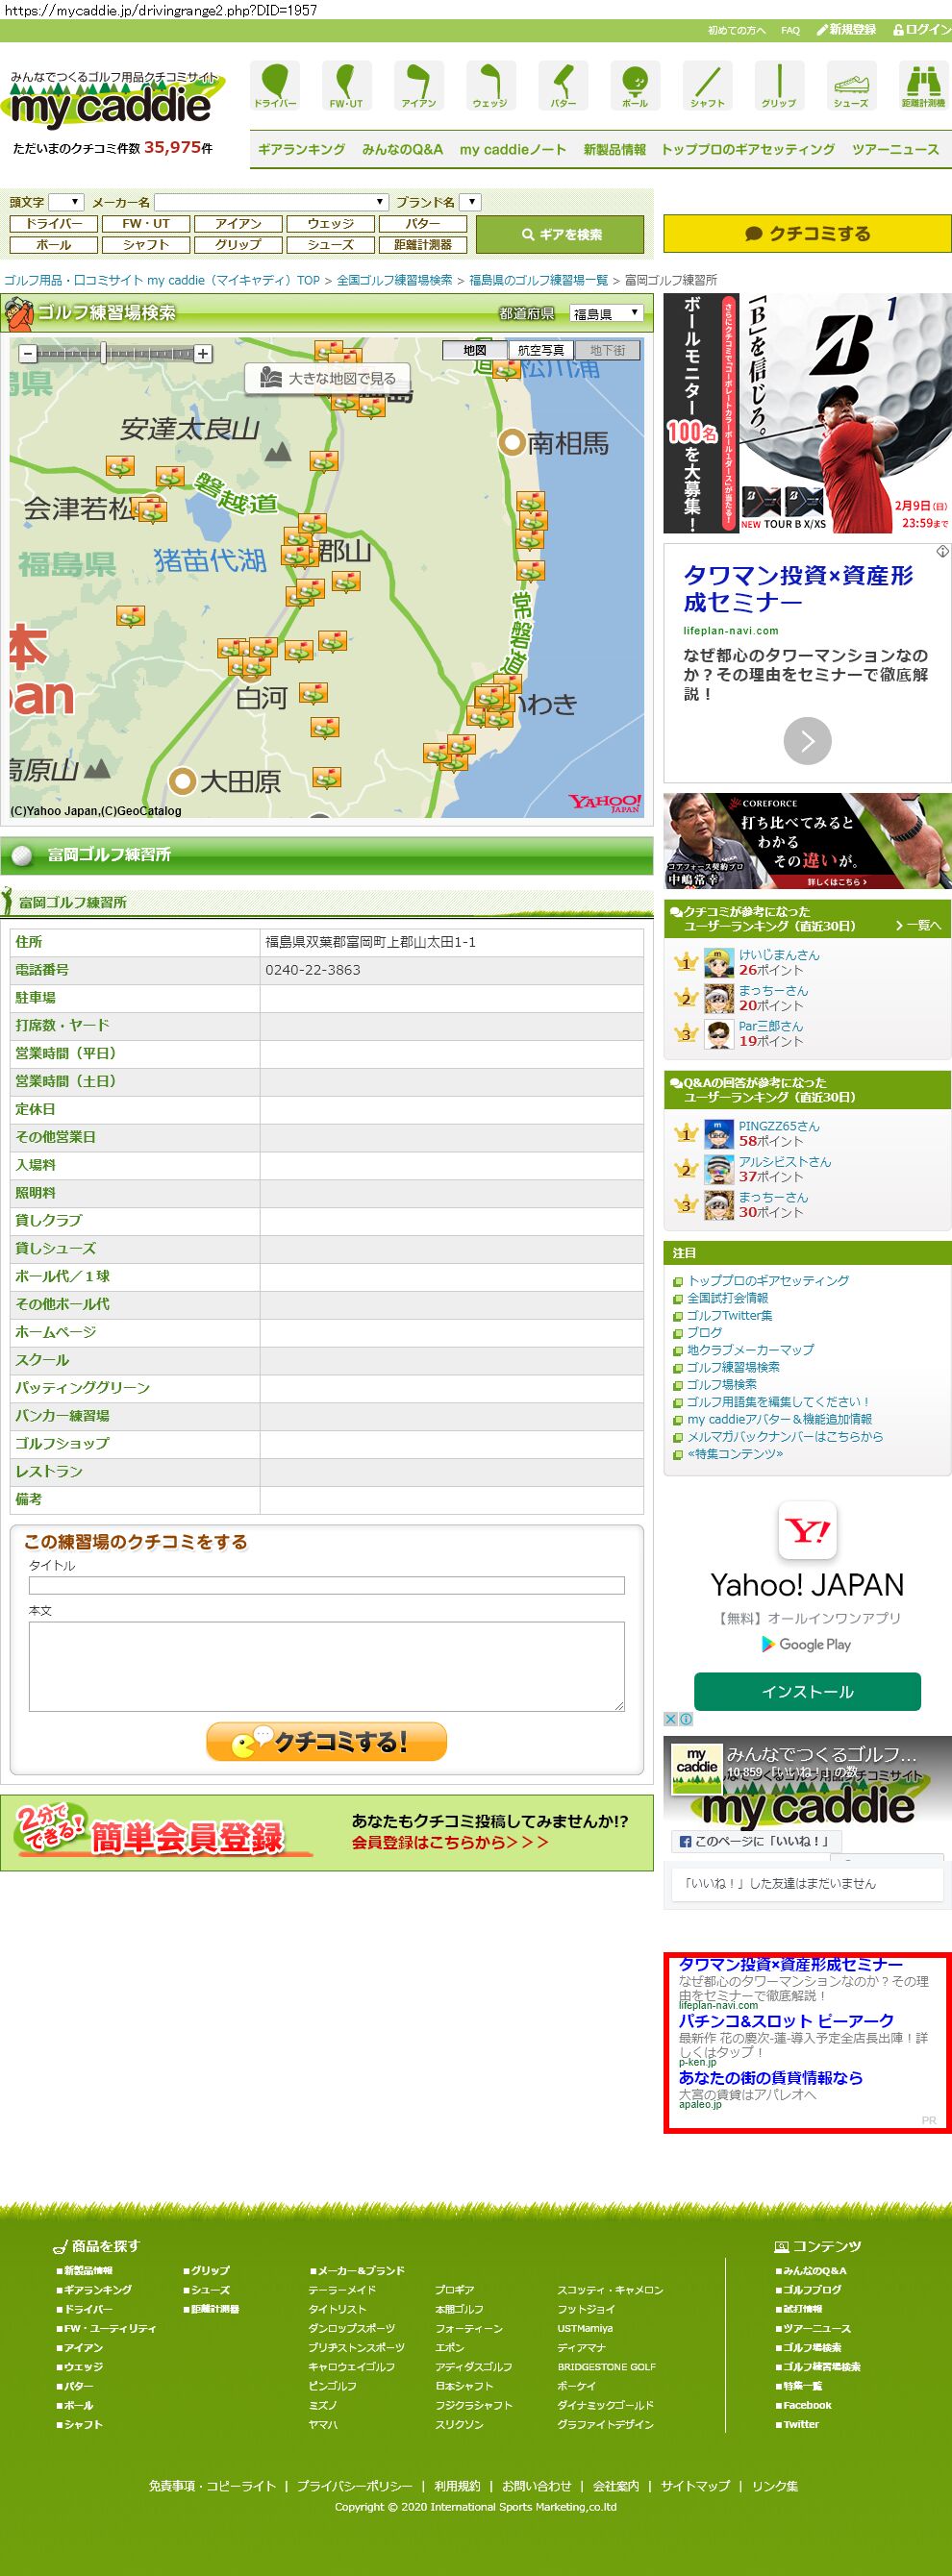This screenshot has width=952, height=2576.
Task: Open みんなのQ&A menu item
Action: click(402, 149)
